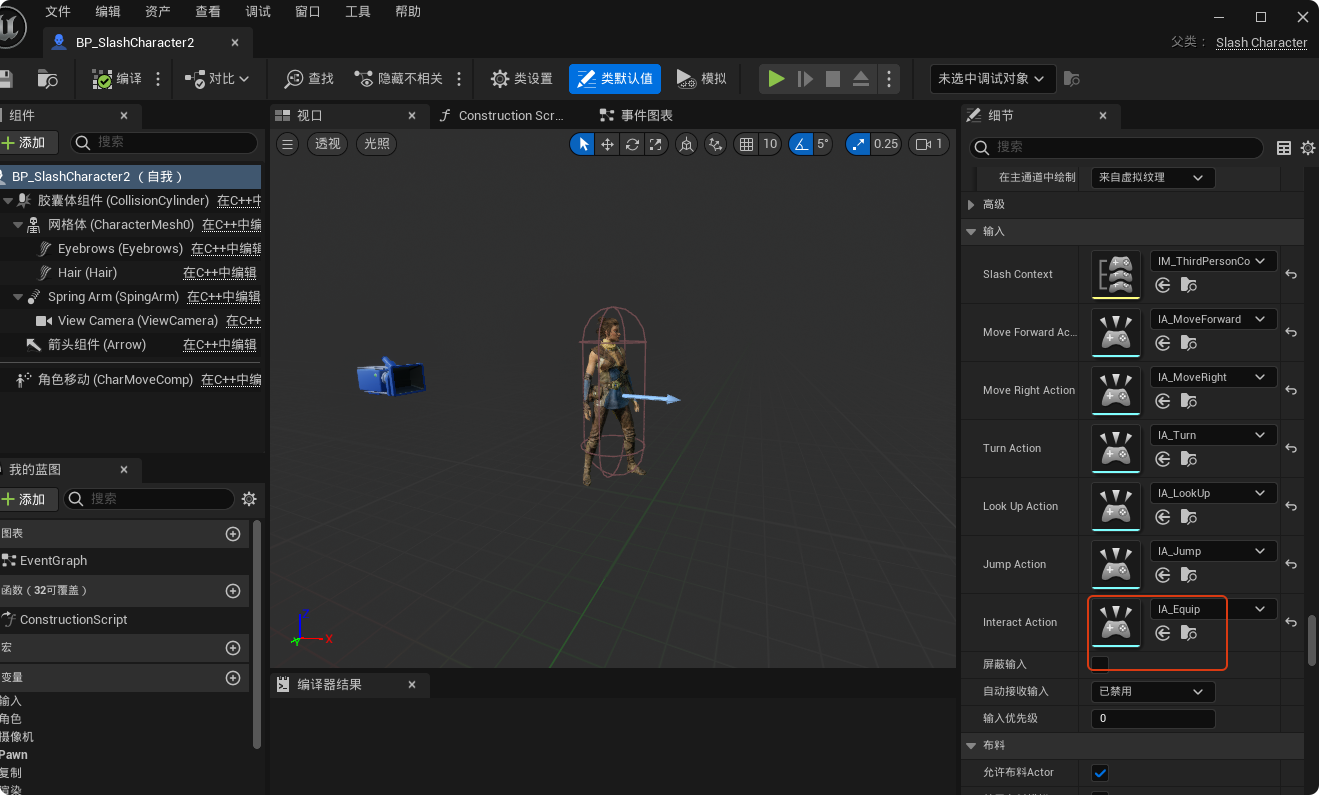The image size is (1319, 795).
Task: Expand the Advanced (高级) section
Action: point(970,204)
